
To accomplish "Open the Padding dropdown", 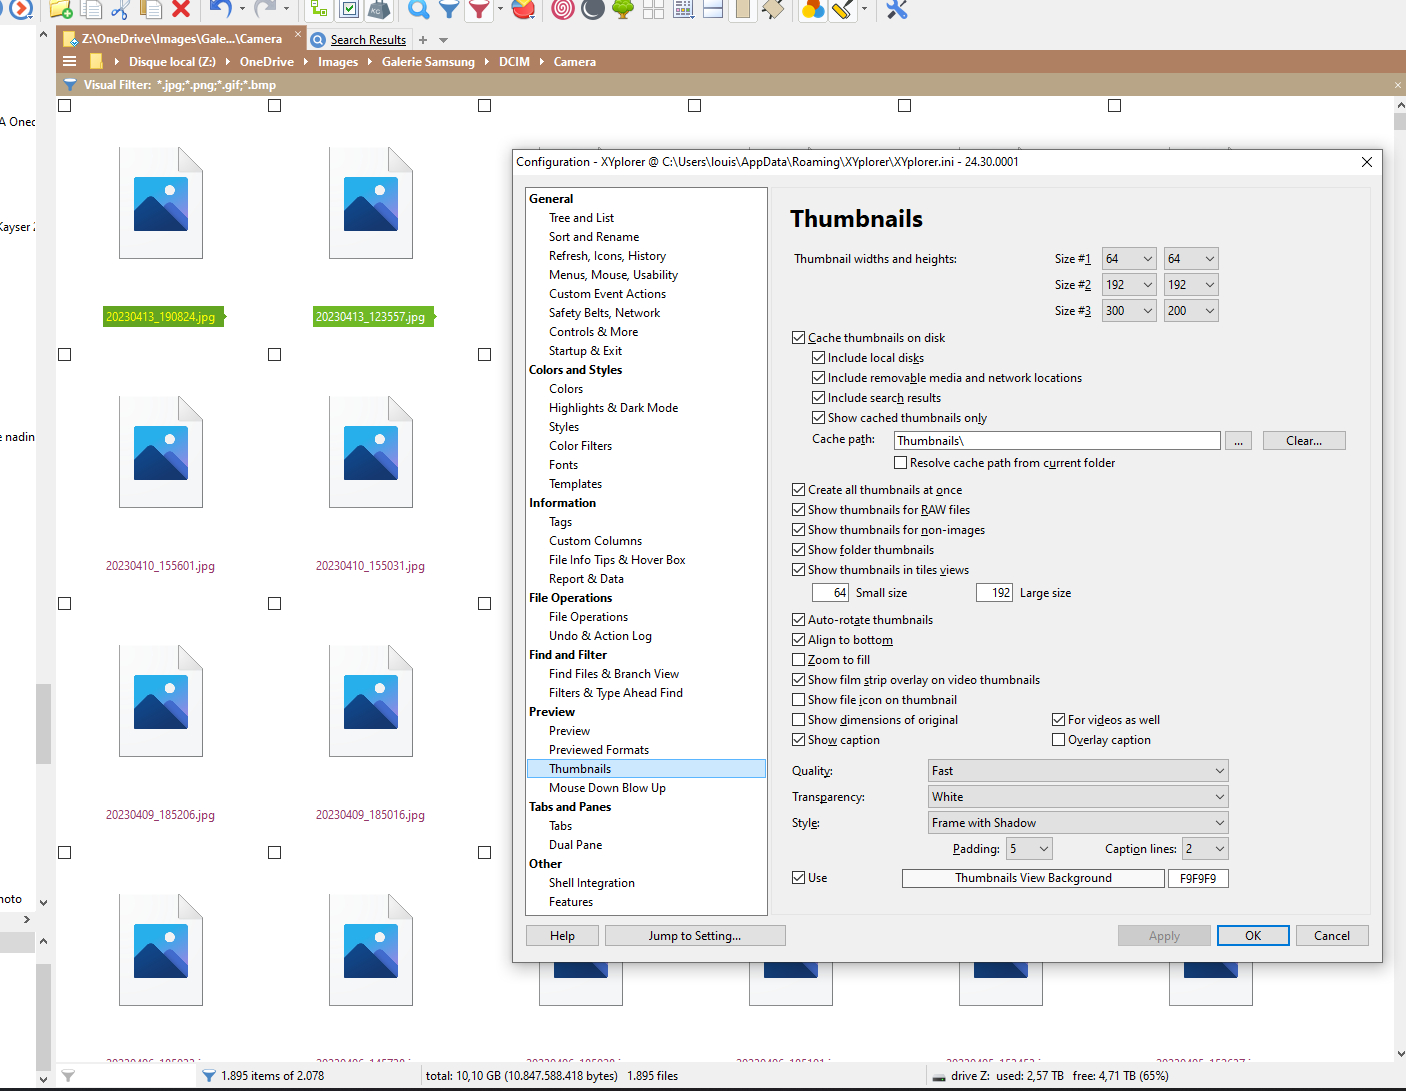I will [x=1030, y=849].
